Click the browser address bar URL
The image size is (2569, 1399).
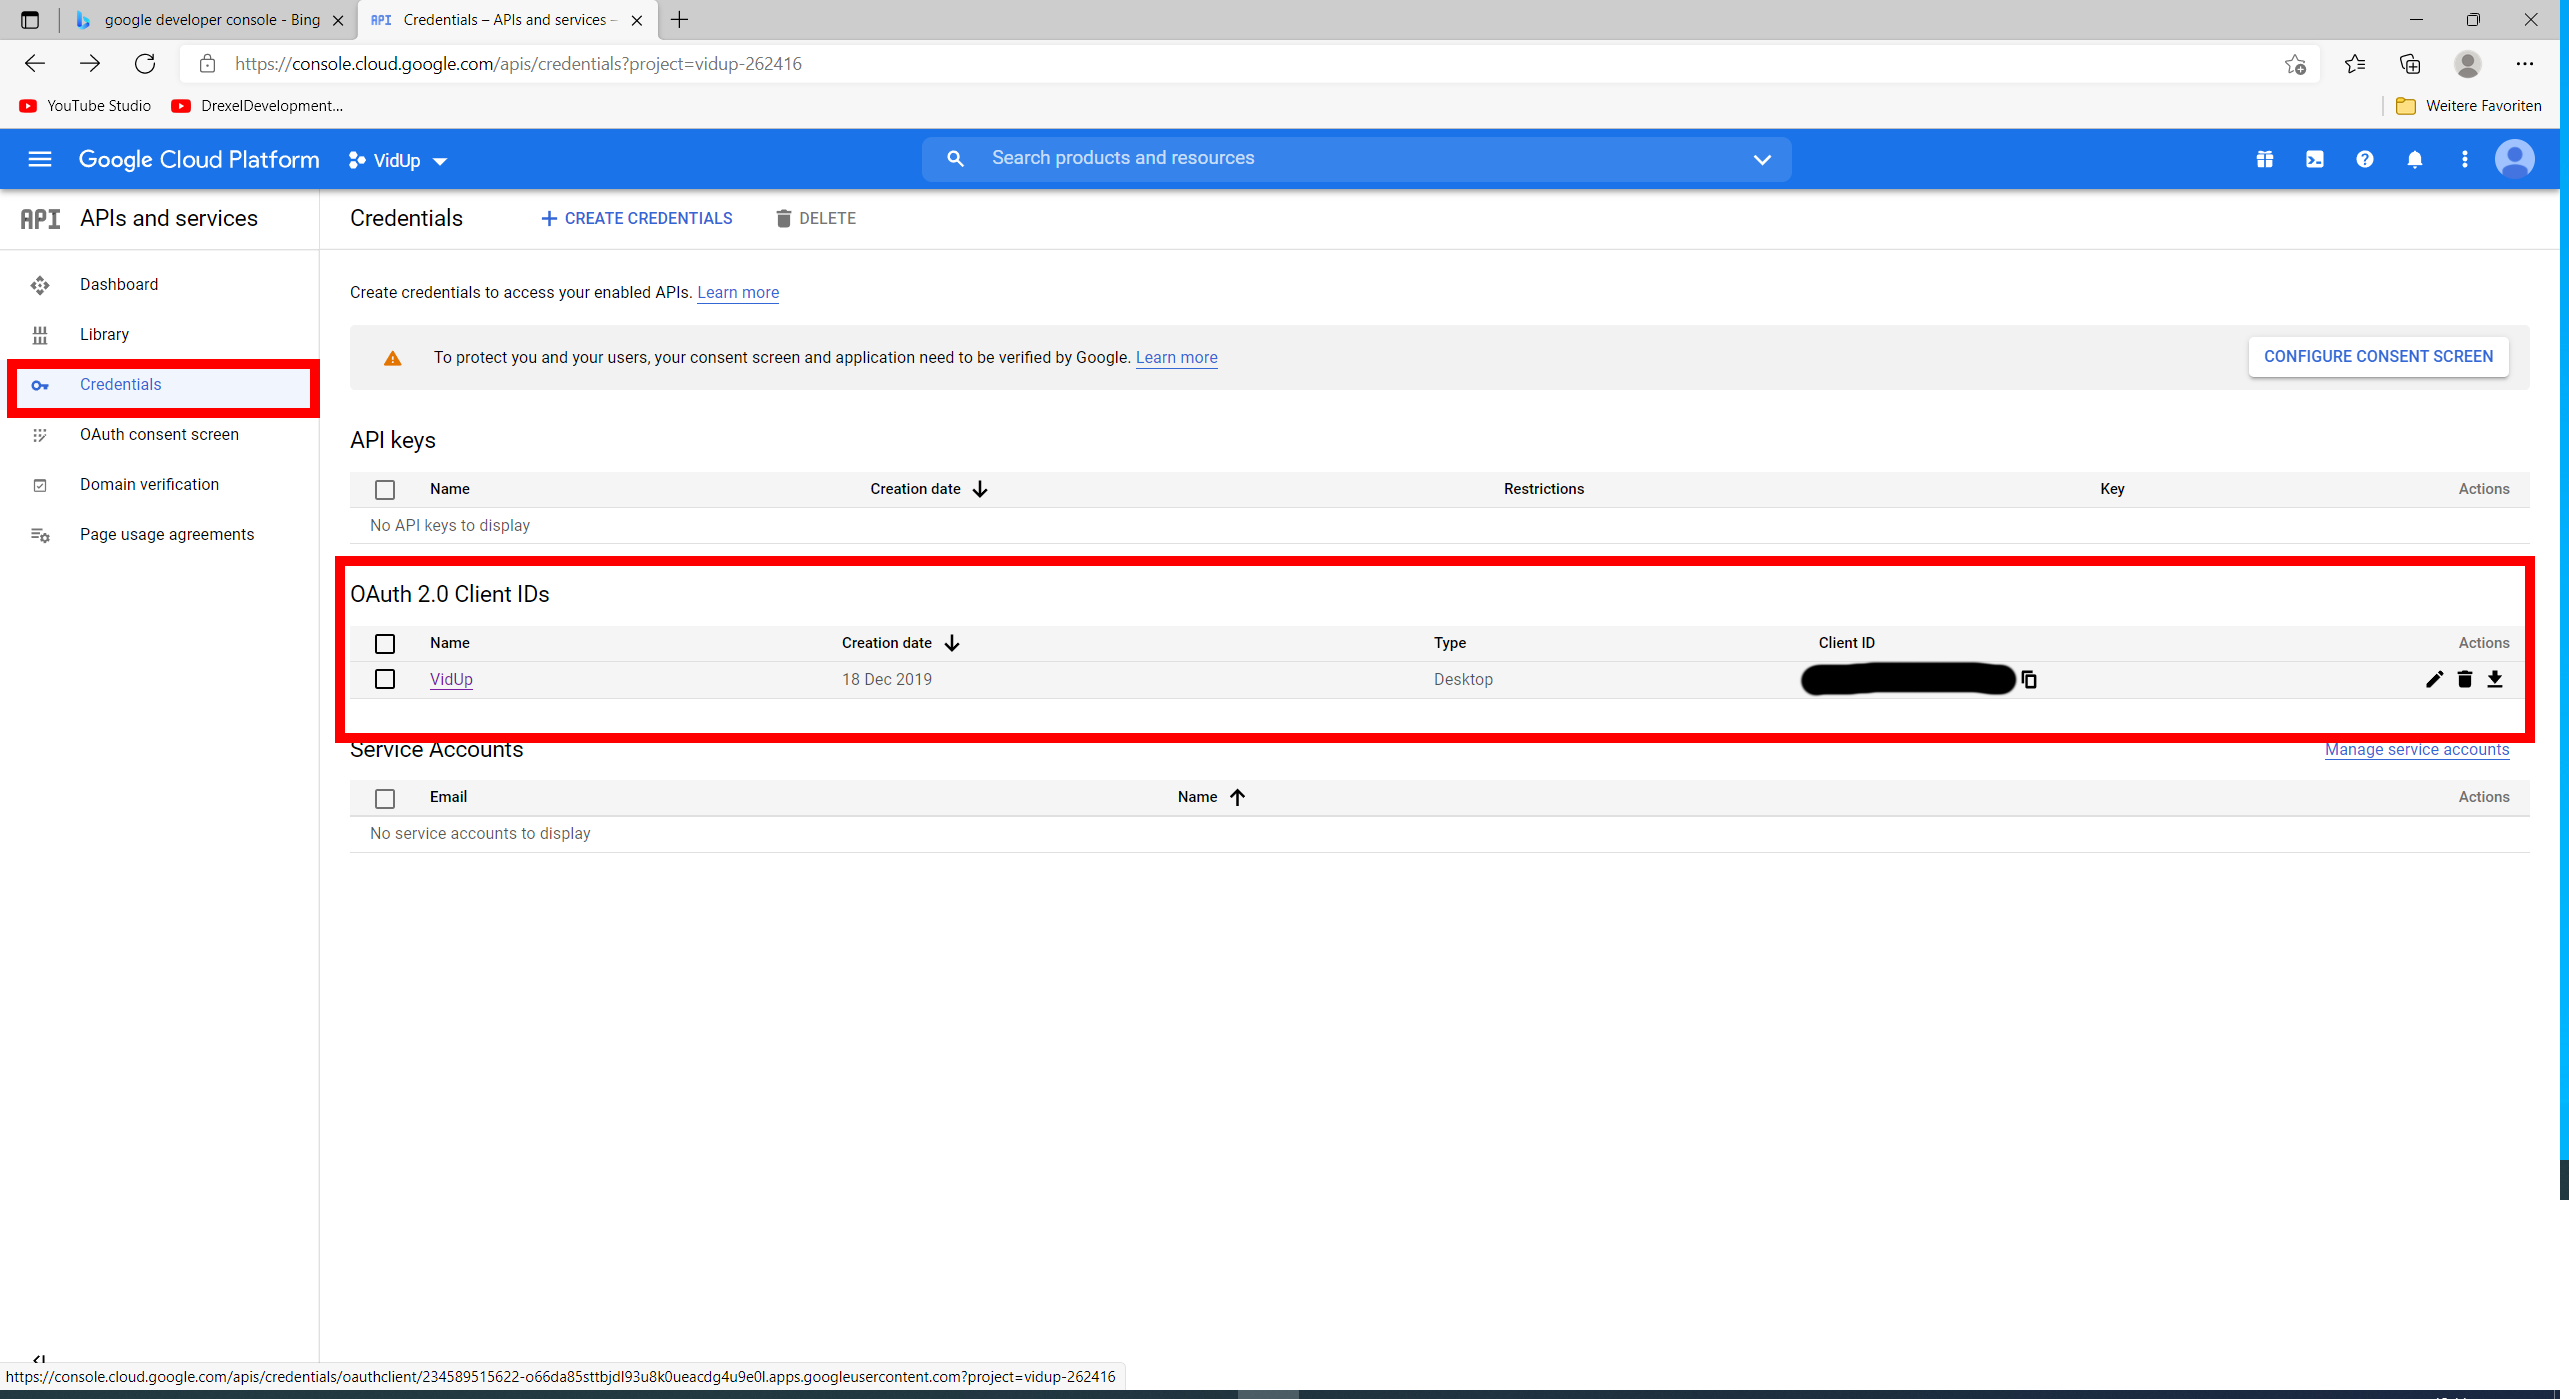pyautogui.click(x=518, y=64)
